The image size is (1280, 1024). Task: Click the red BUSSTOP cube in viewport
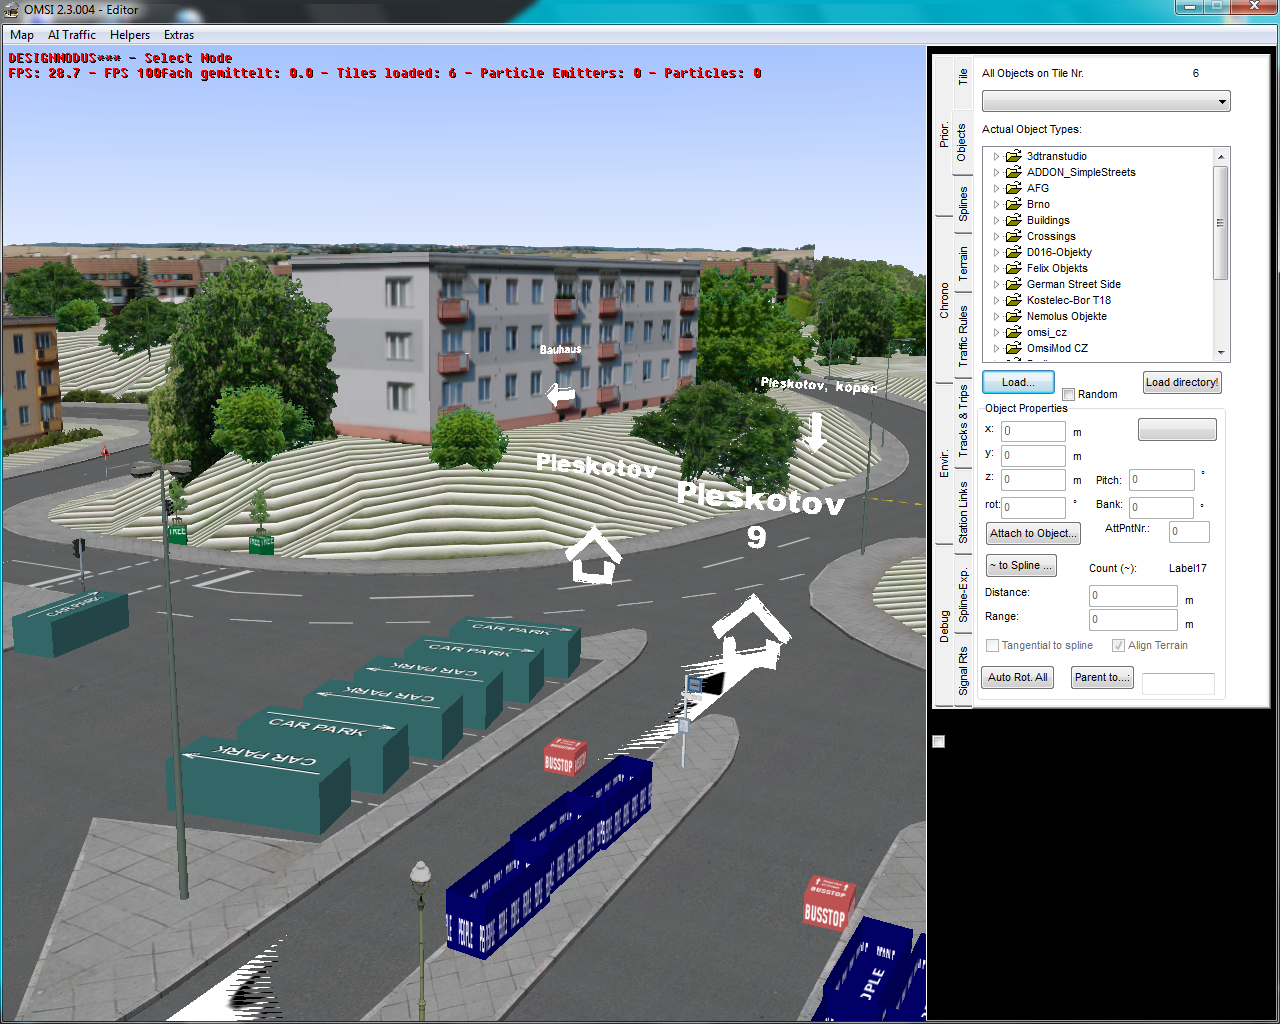564,758
